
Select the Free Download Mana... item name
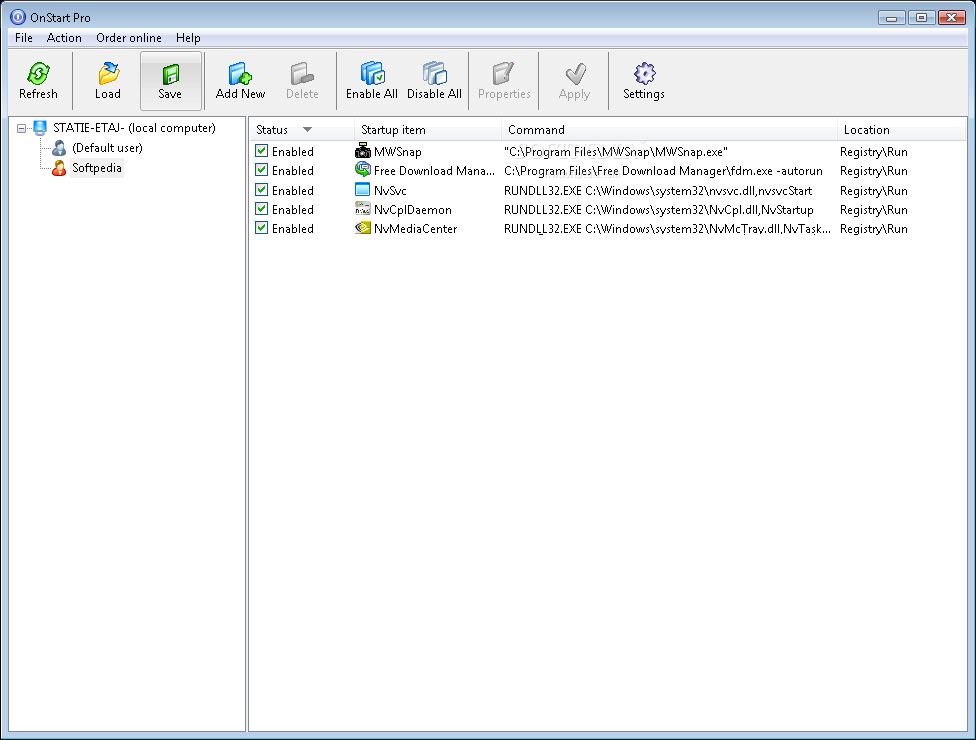[x=434, y=171]
